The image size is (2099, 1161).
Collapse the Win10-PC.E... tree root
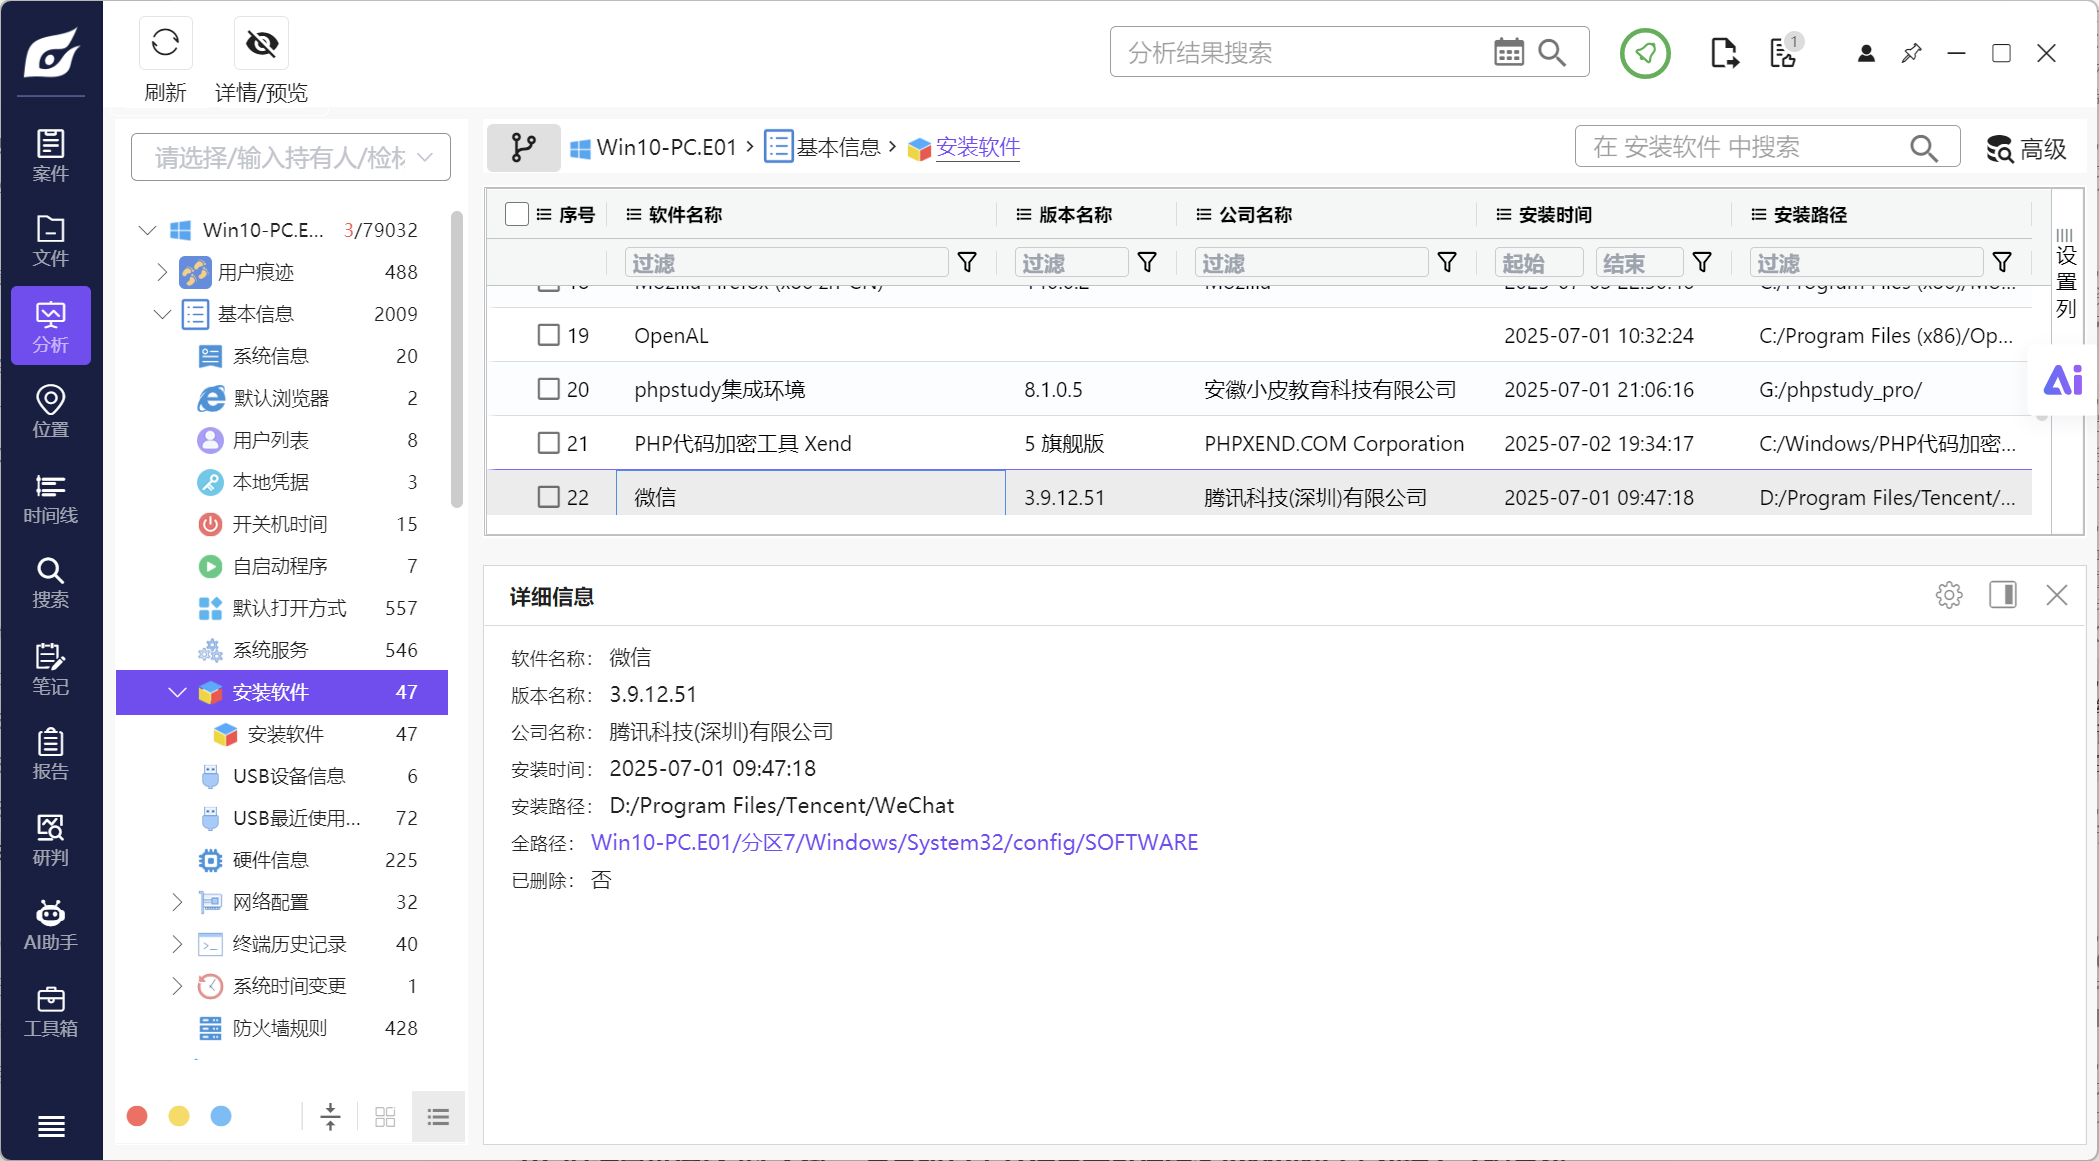(x=148, y=230)
